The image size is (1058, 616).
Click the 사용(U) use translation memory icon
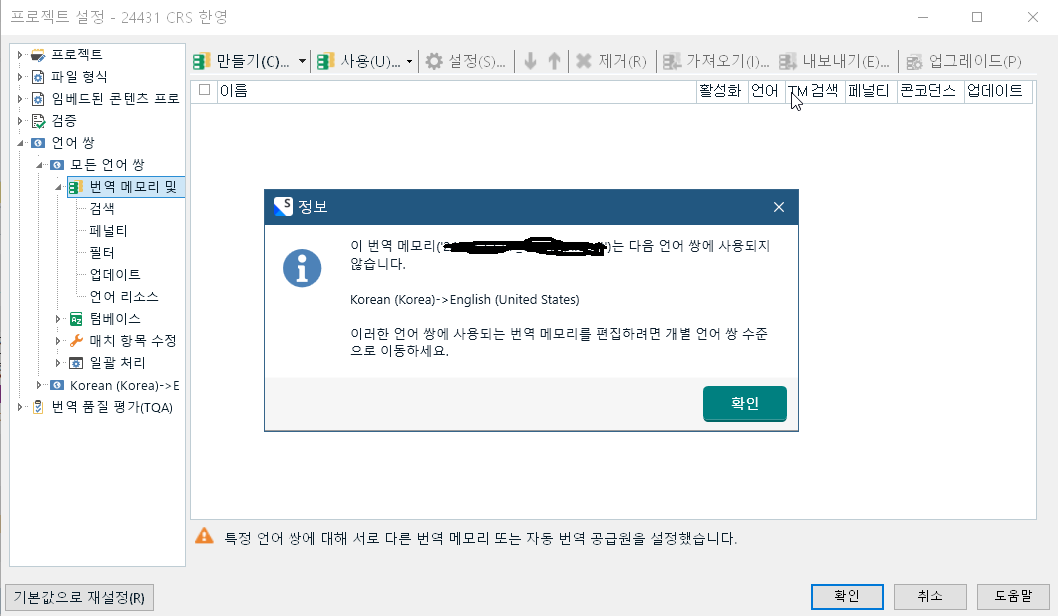(x=325, y=61)
